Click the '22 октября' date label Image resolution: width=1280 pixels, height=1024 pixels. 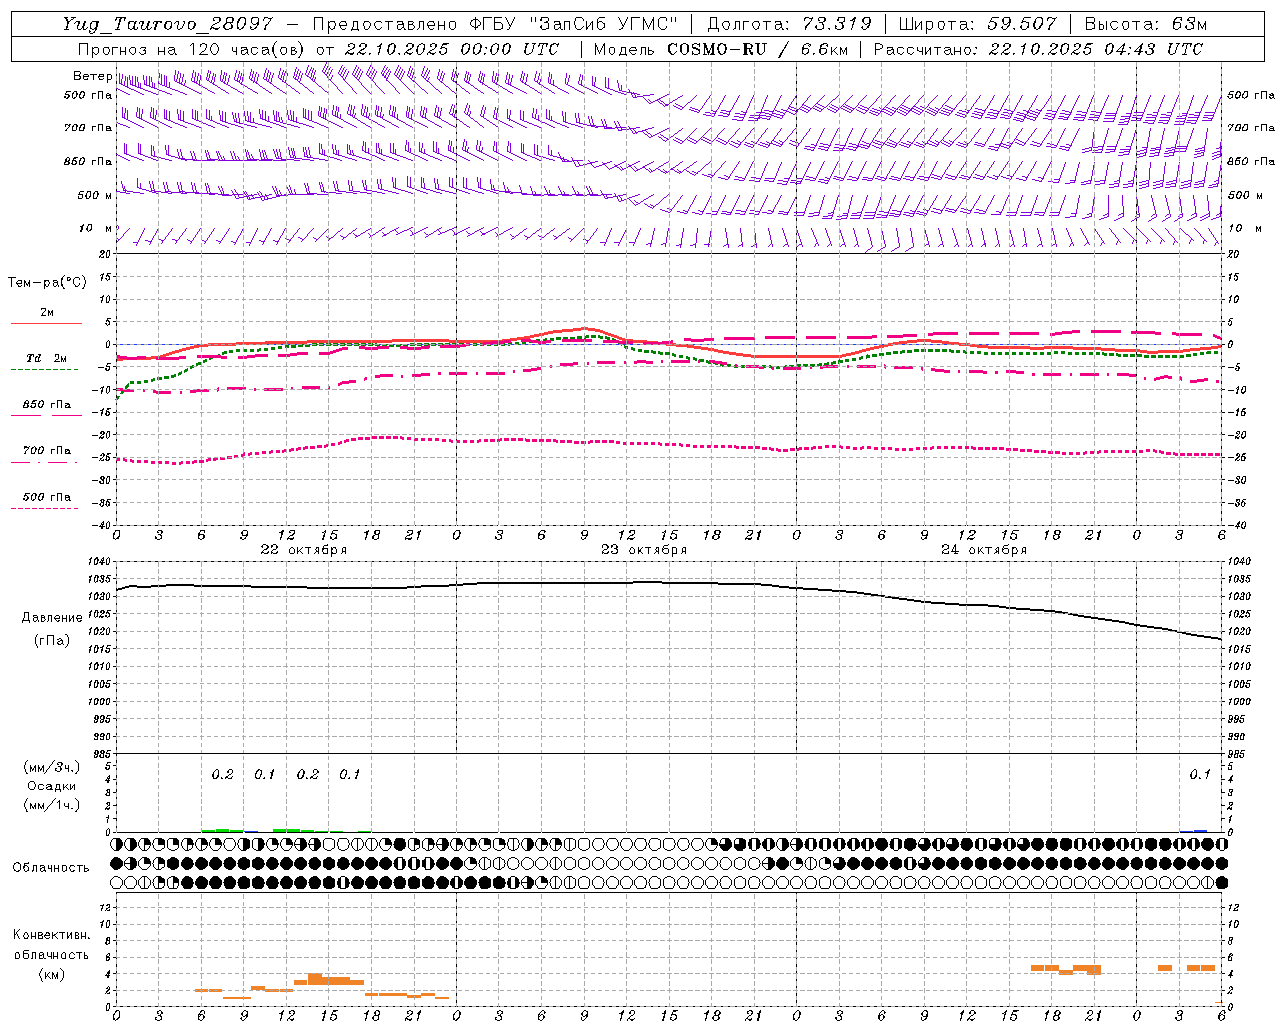tap(304, 550)
